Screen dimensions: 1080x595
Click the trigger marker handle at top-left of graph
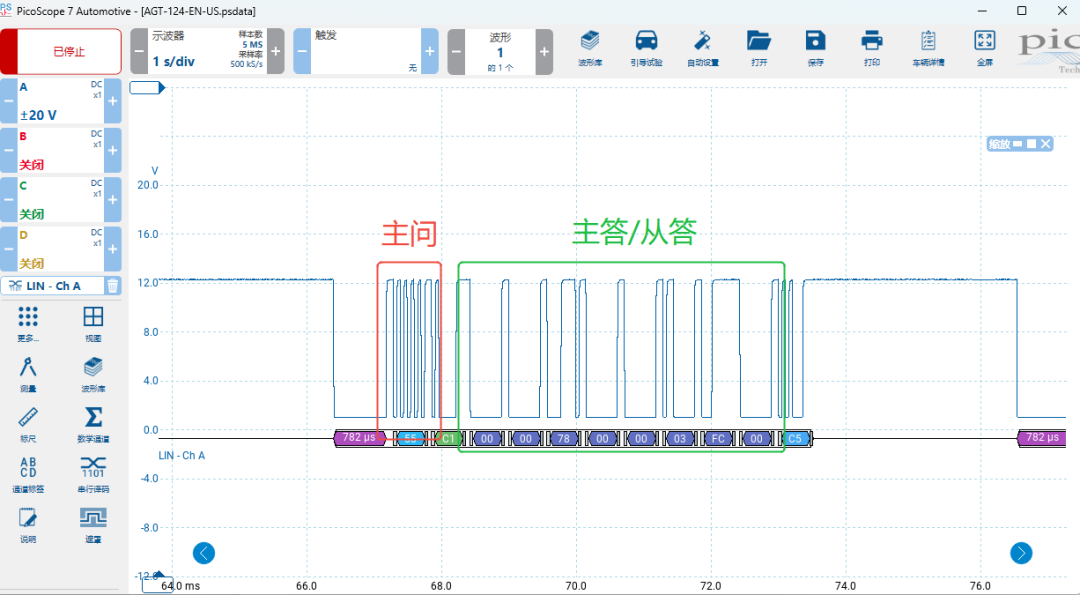click(147, 87)
